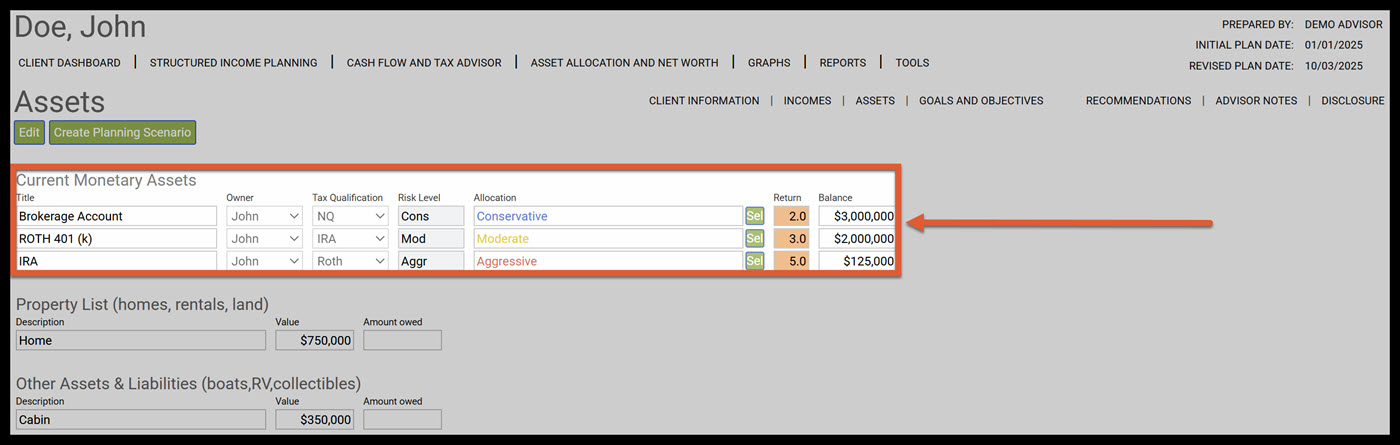
Task: Click Amount owed field for Home
Action: 402,340
